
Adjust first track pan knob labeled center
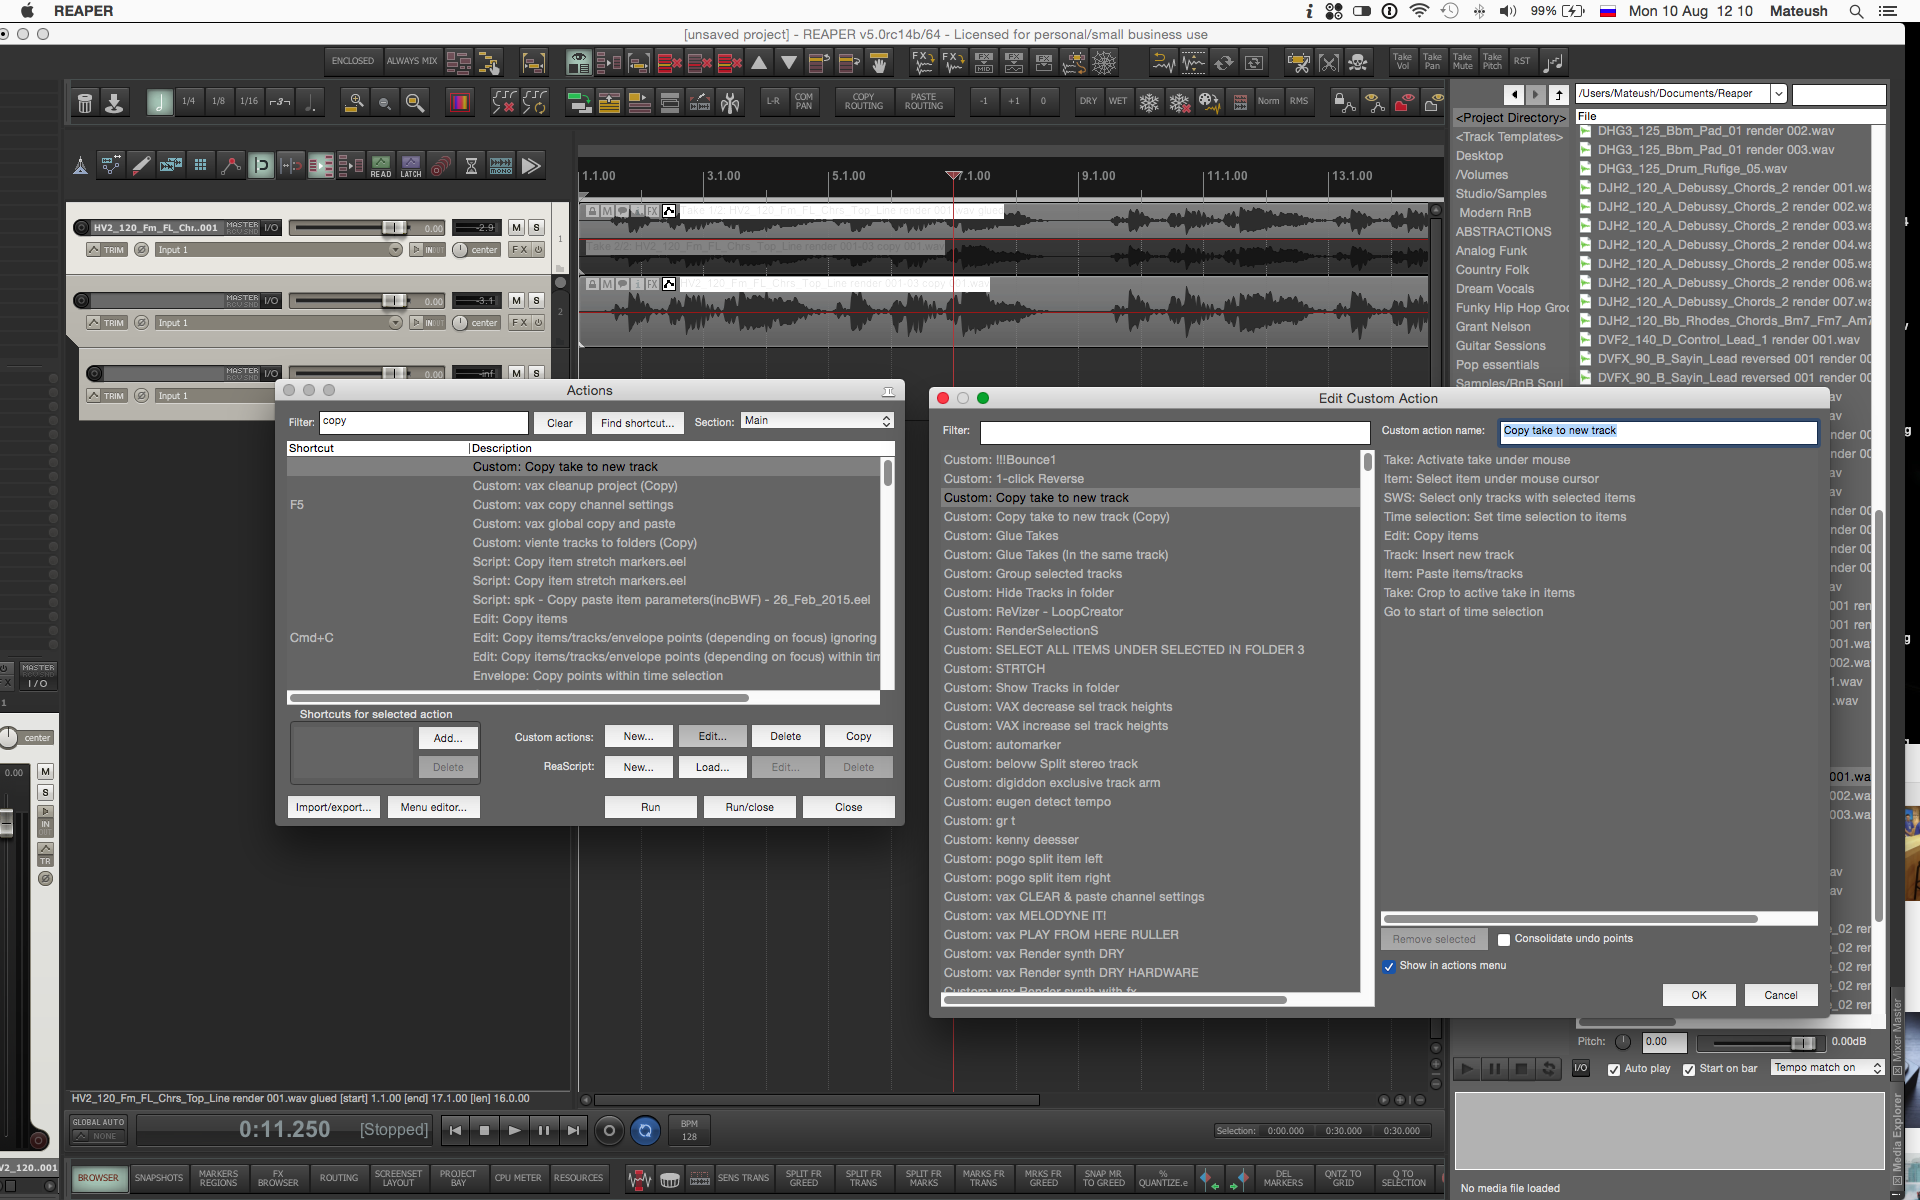click(x=460, y=250)
